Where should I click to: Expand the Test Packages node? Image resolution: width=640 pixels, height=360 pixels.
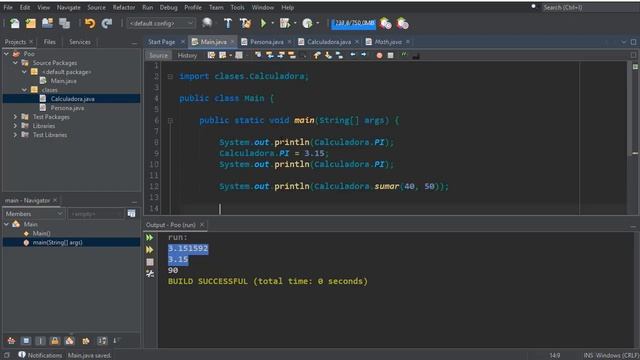point(15,117)
